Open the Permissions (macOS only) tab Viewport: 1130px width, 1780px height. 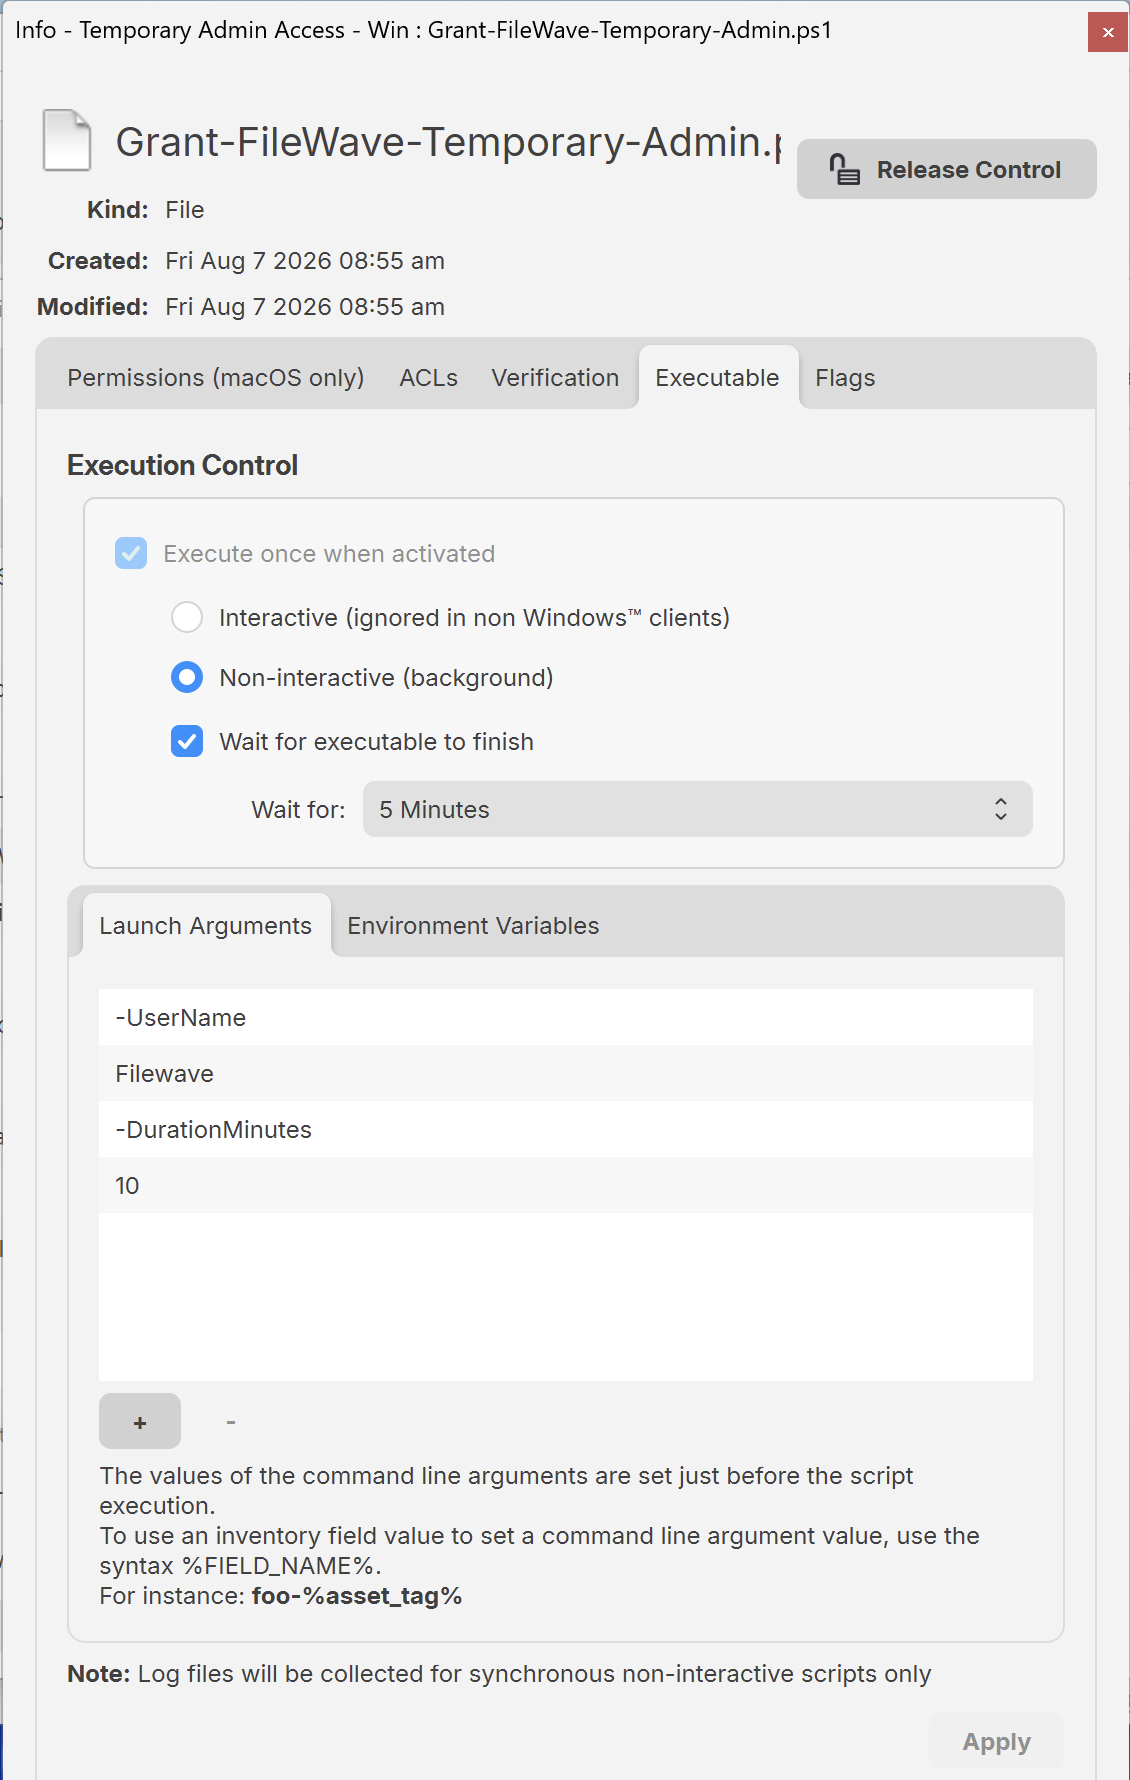point(216,378)
